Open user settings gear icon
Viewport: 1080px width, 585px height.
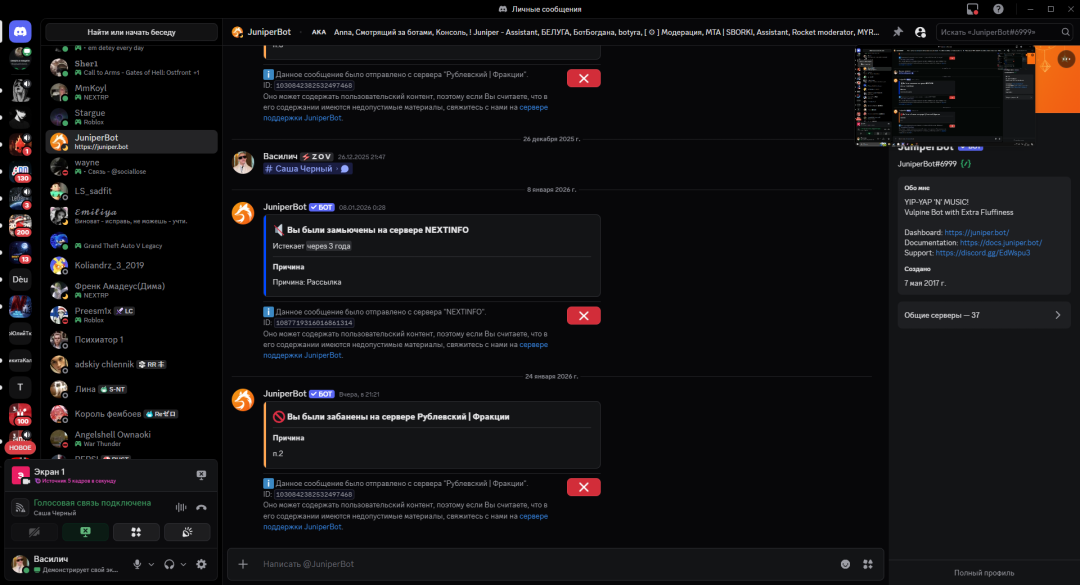point(201,564)
